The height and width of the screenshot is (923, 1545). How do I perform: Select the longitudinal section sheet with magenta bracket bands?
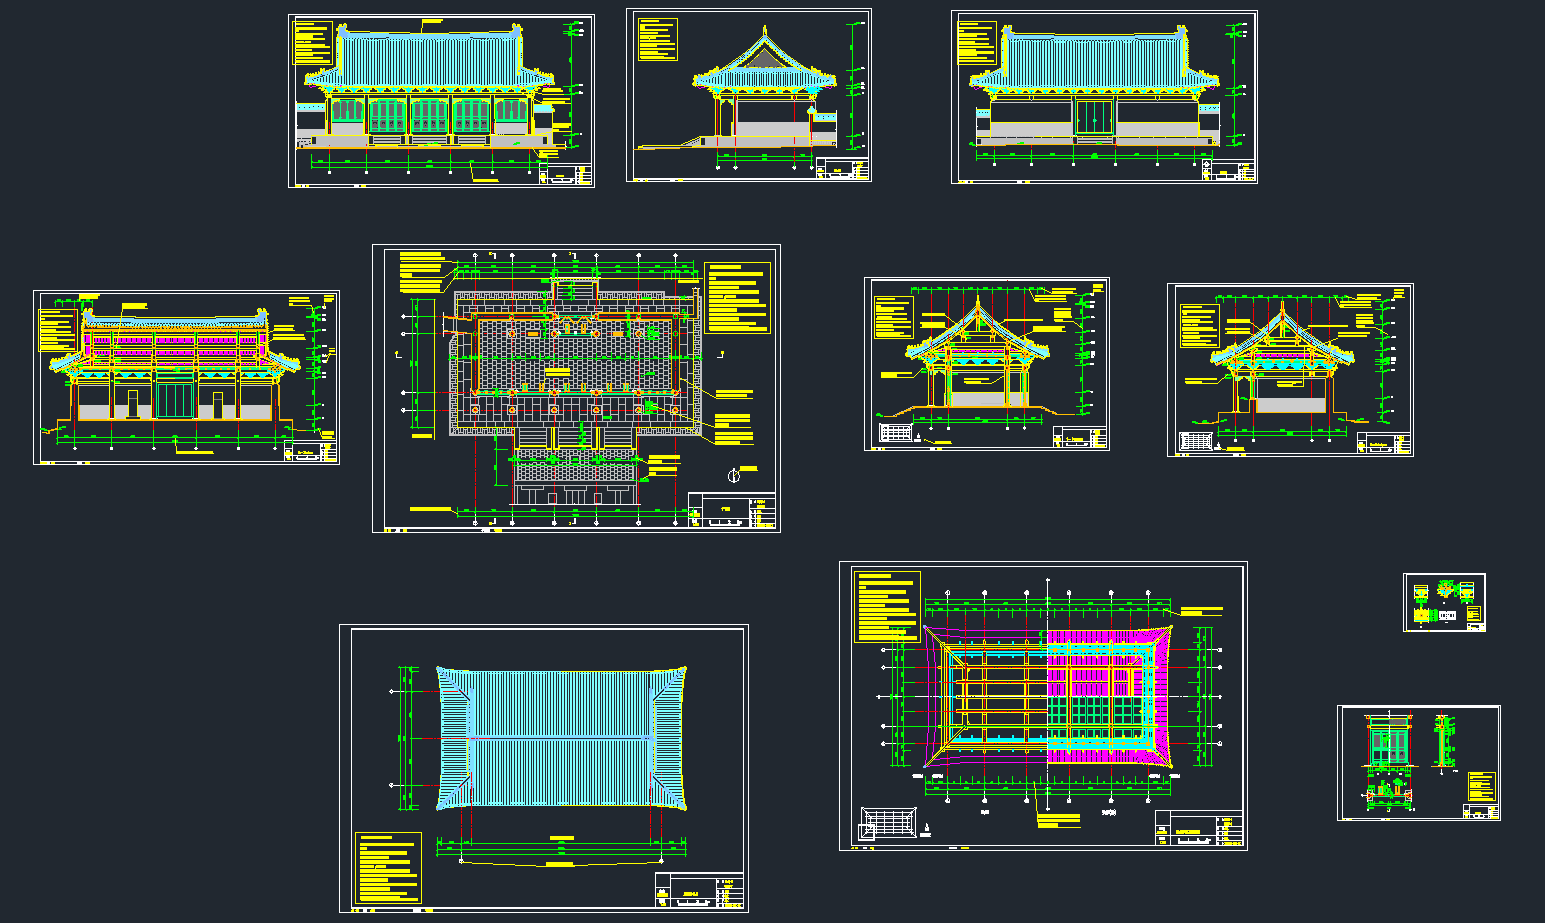point(186,377)
